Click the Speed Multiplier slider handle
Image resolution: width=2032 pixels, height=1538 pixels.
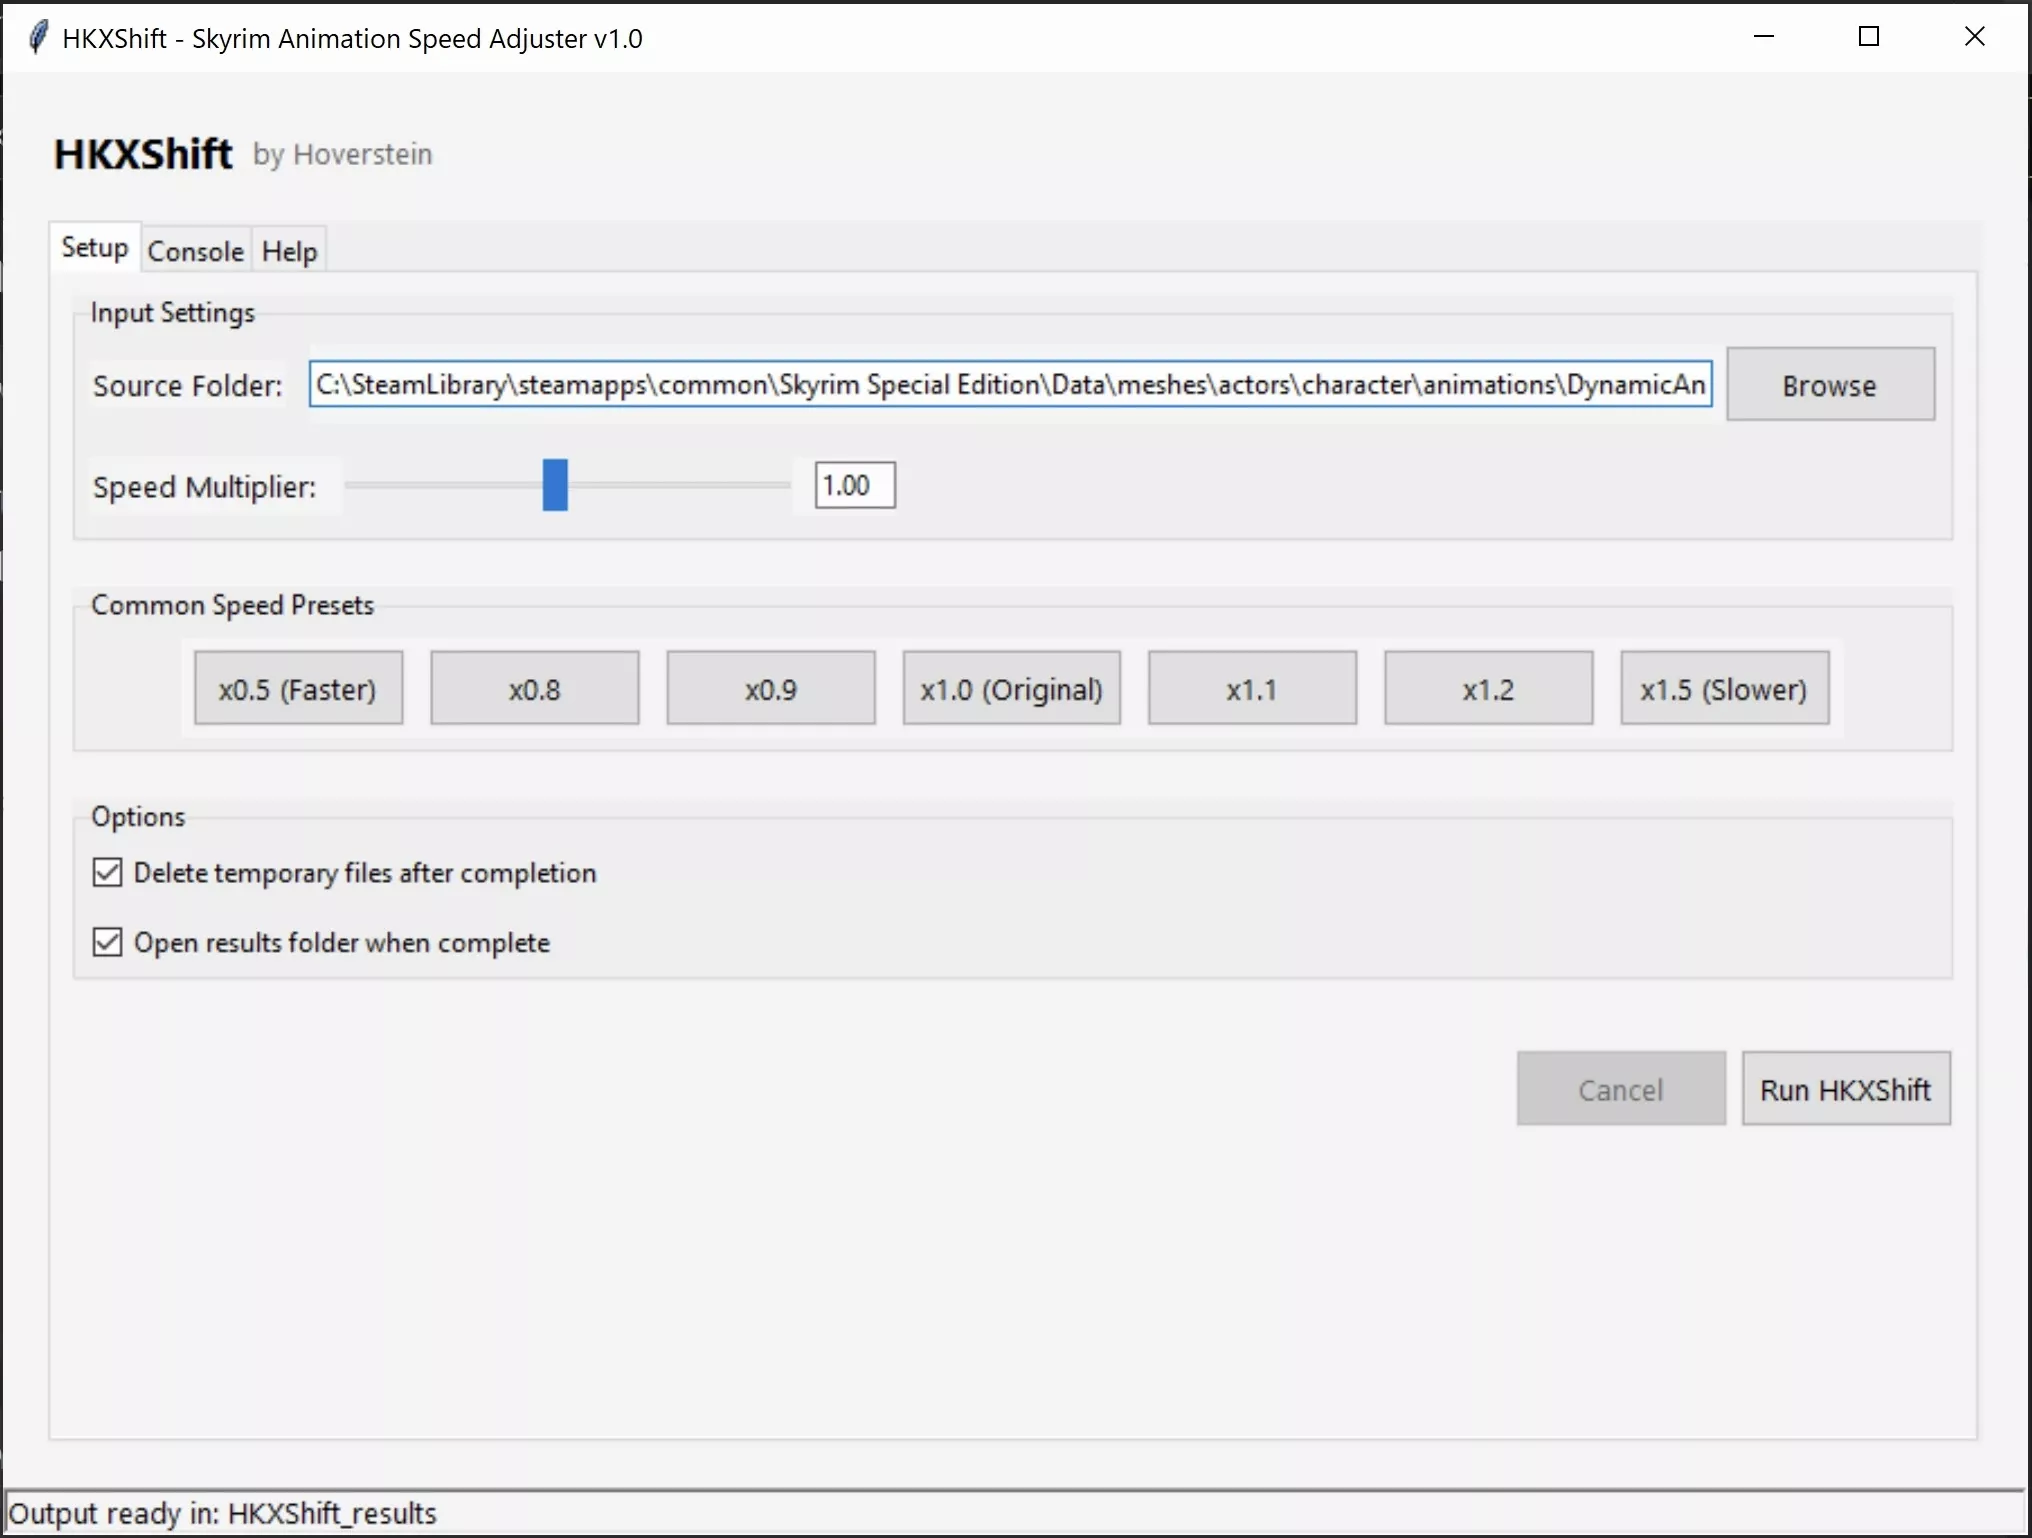[x=555, y=485]
